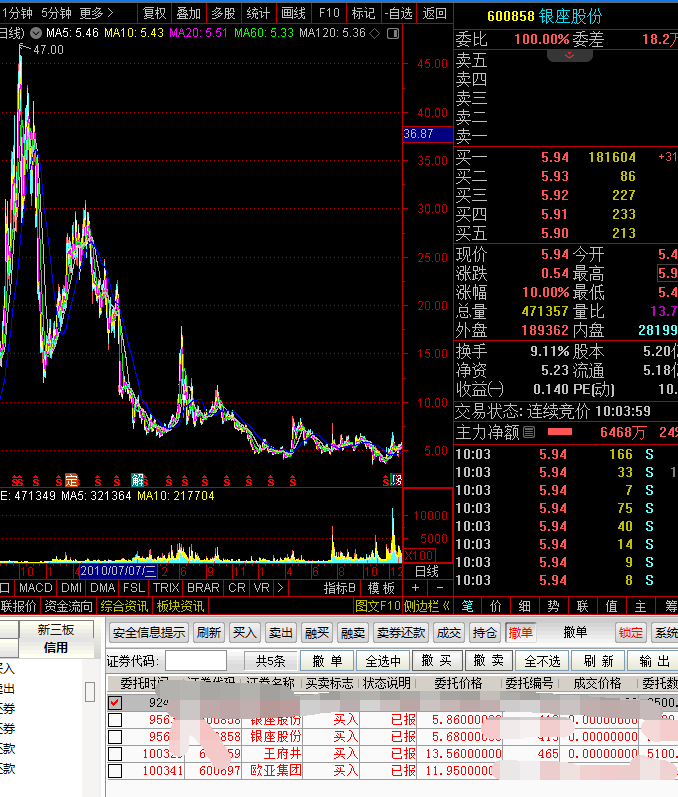Click the 融买 margin buy button
678x797 pixels.
tap(317, 633)
